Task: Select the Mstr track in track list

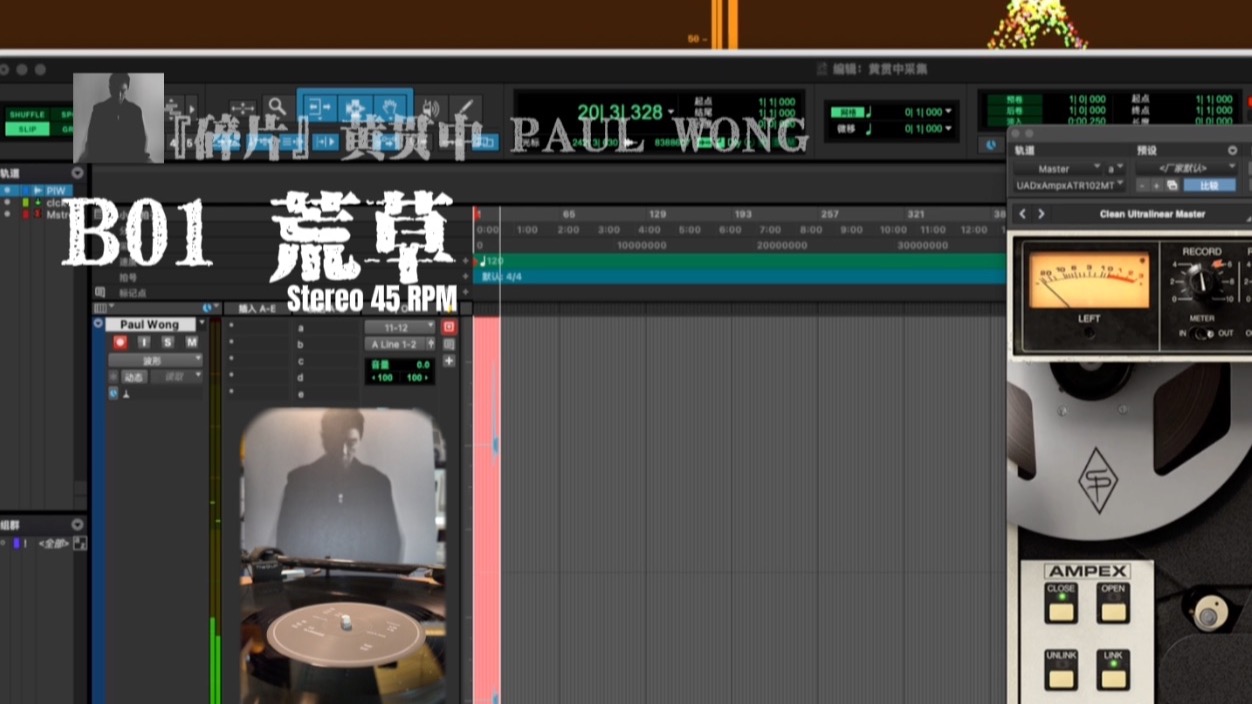Action: 58,215
